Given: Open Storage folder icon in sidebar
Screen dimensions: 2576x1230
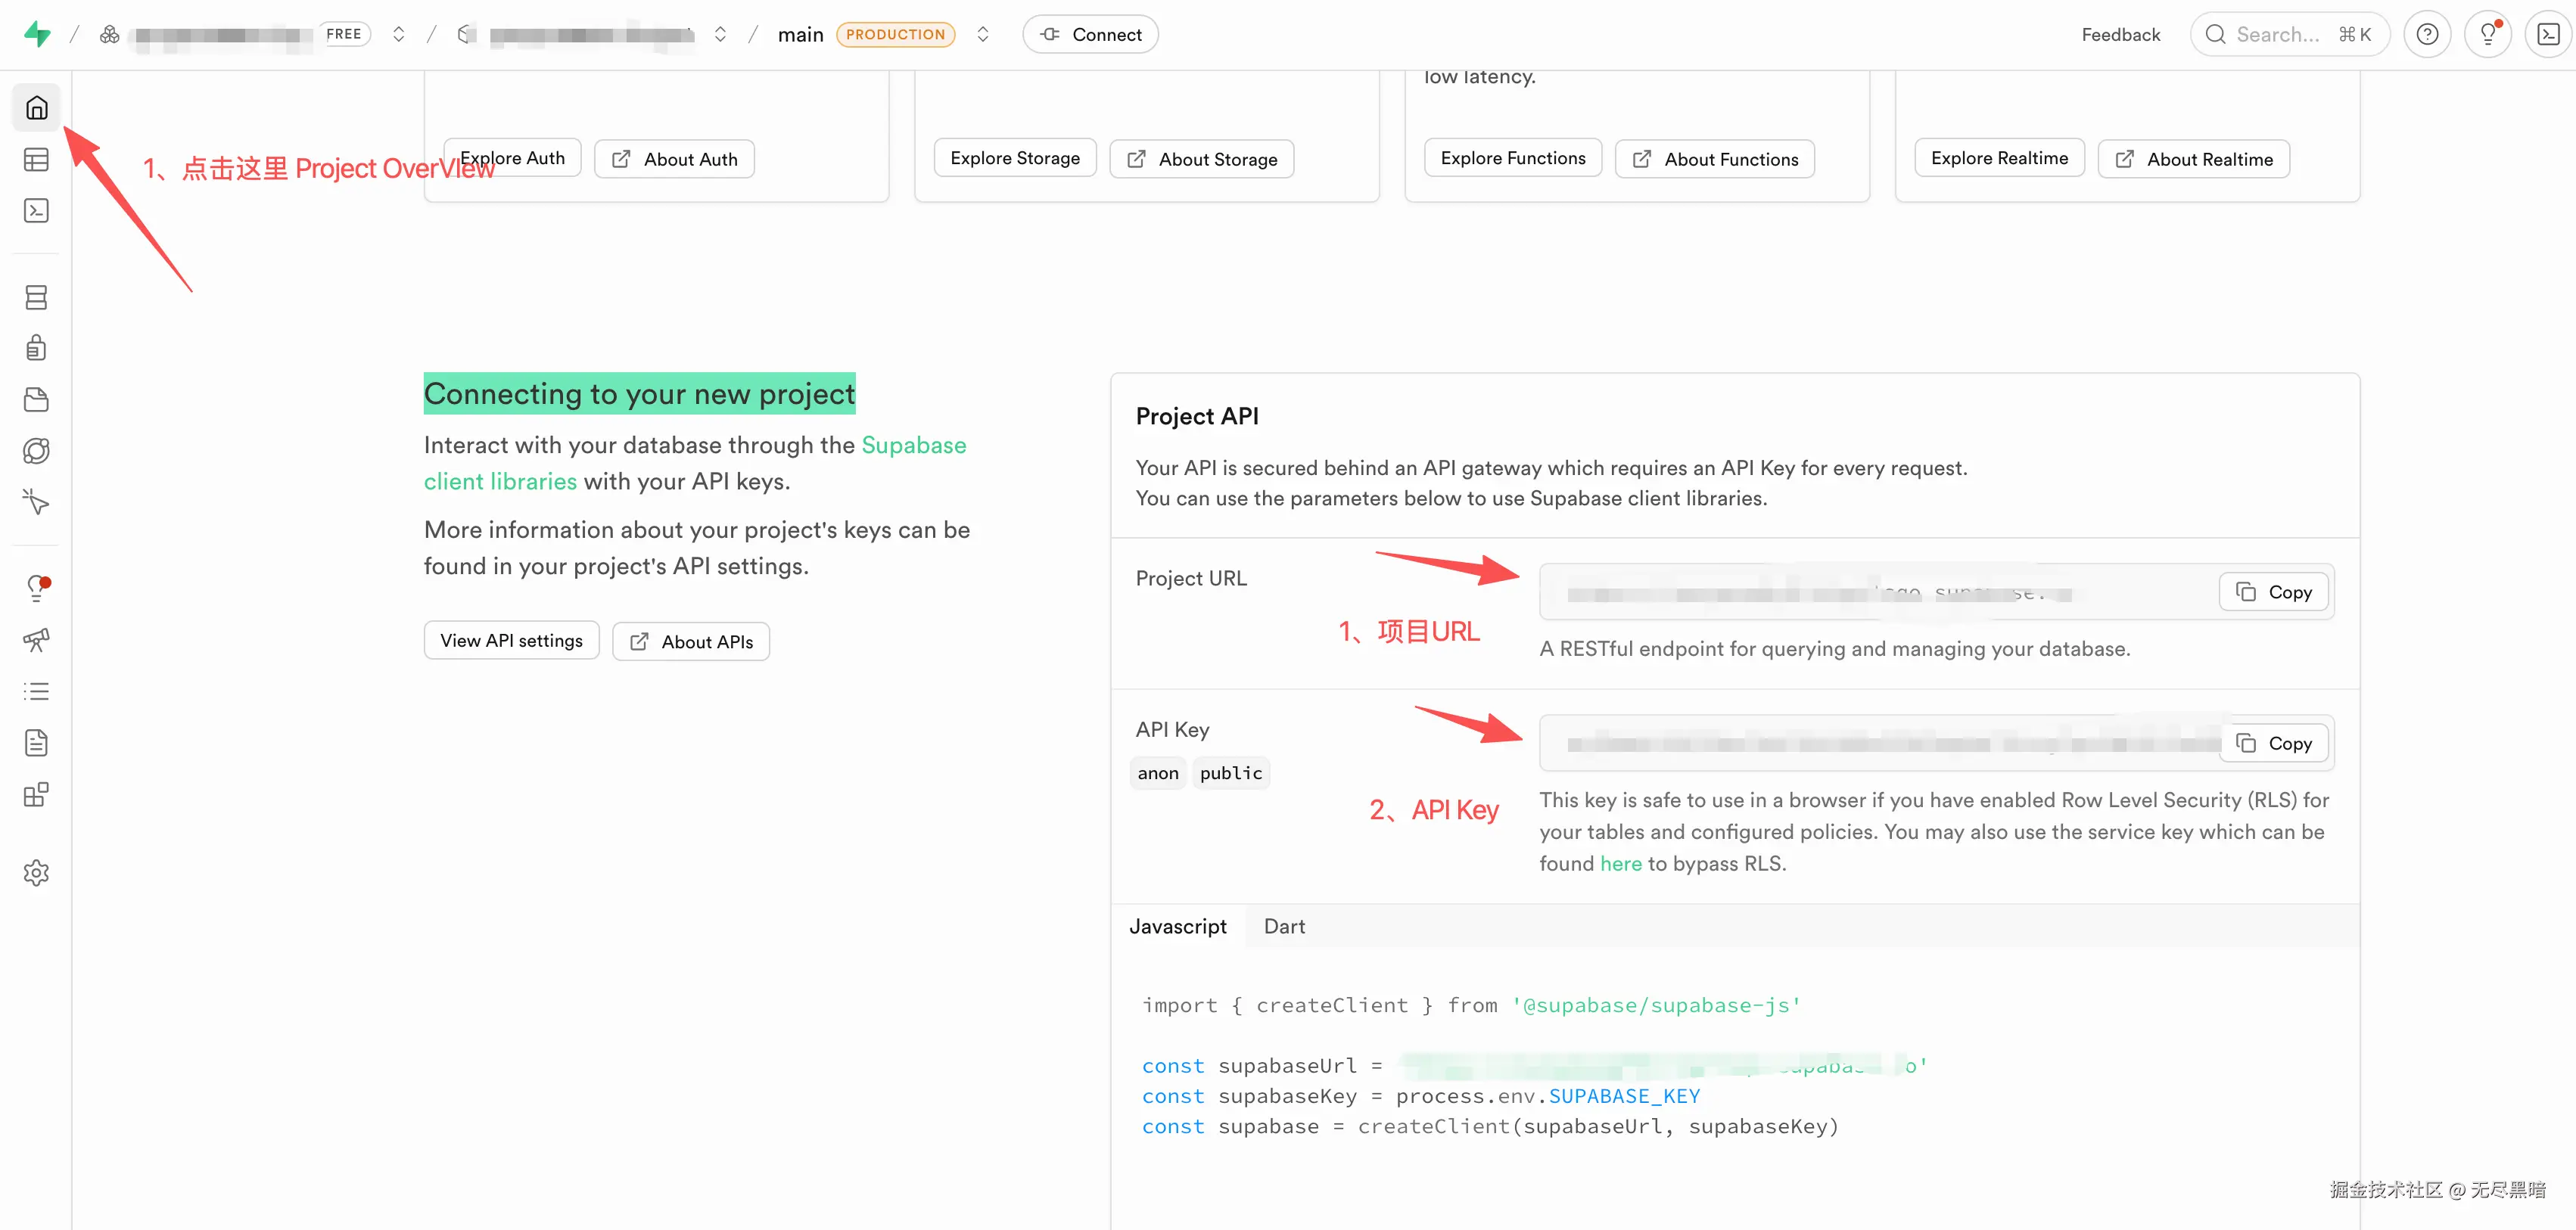Looking at the screenshot, I should click(x=36, y=399).
